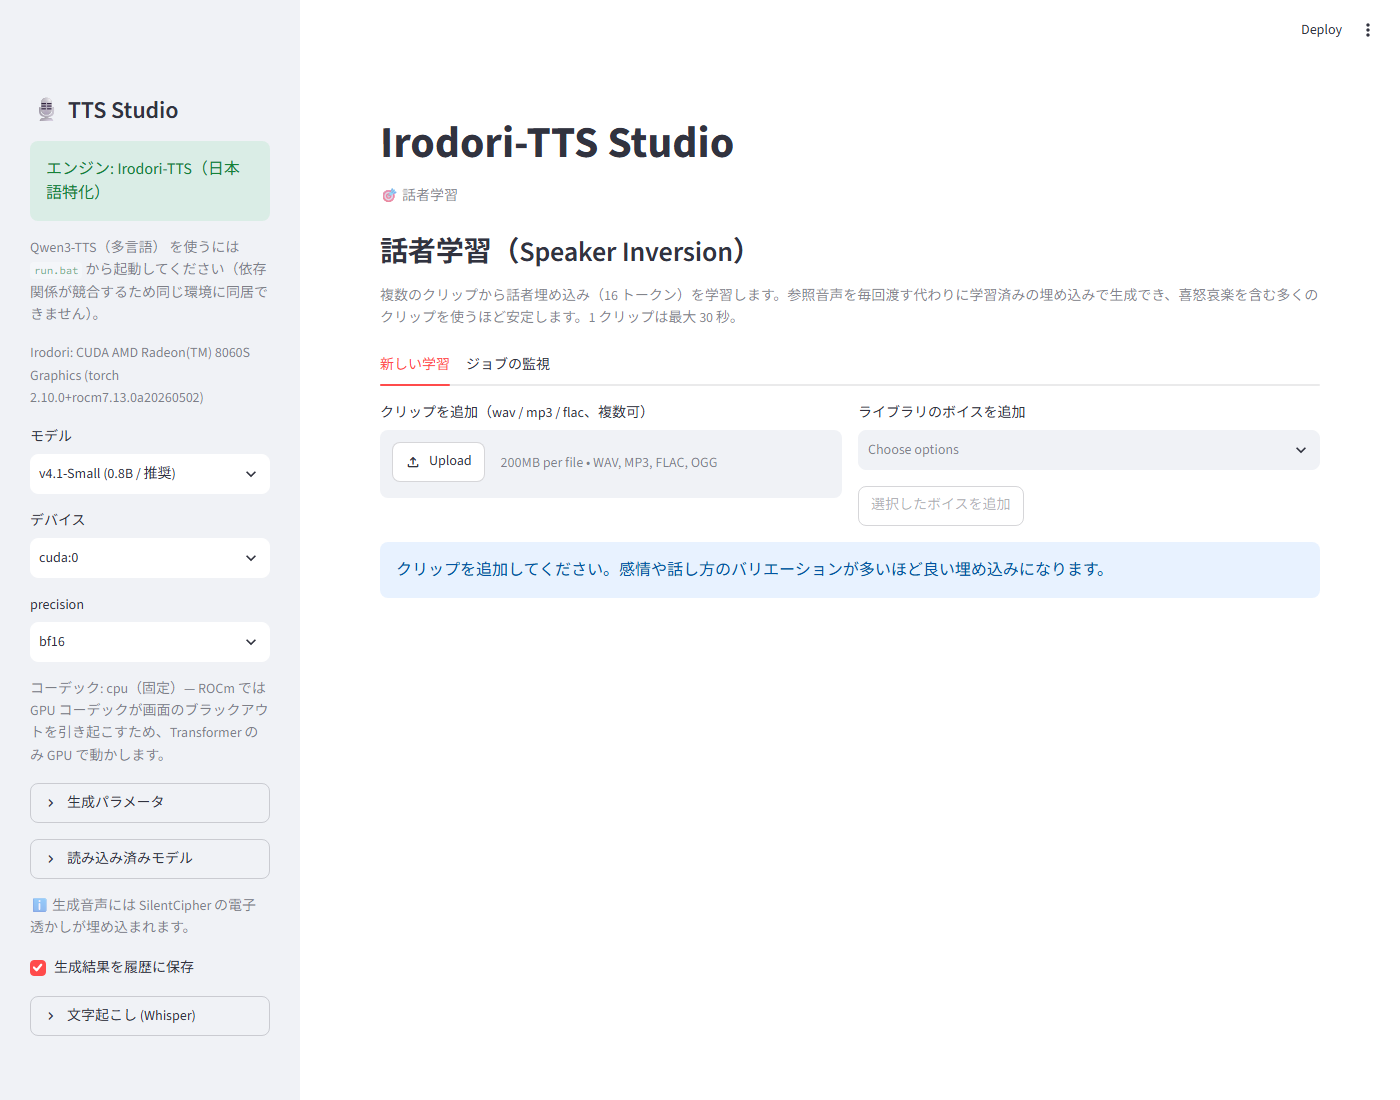Click the chevron in the デバイス select box
The width and height of the screenshot is (1400, 1100).
pos(251,558)
